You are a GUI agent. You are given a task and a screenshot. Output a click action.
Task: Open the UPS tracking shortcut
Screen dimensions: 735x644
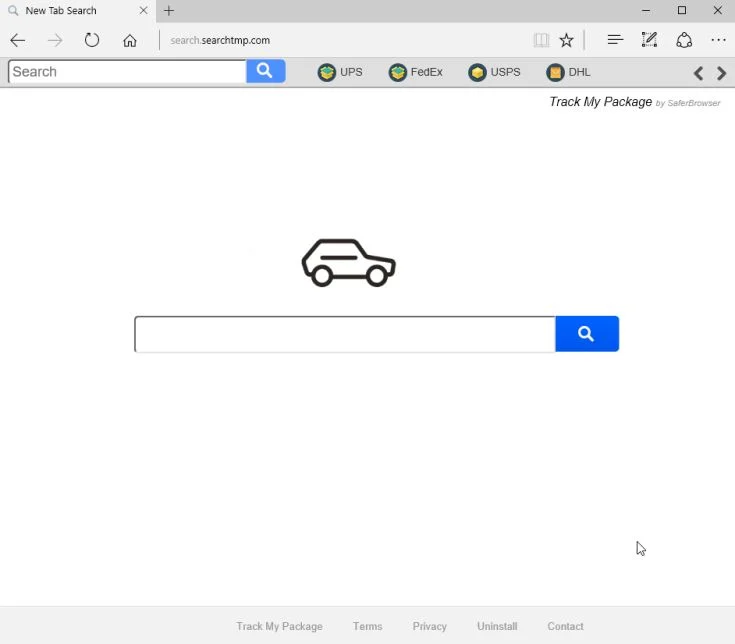(x=340, y=72)
